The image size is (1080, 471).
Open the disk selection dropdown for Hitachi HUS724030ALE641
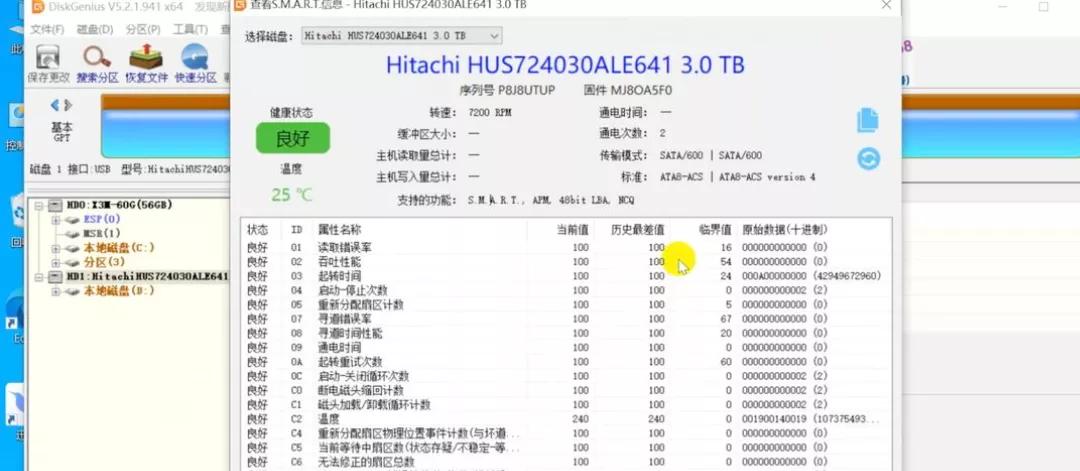(x=402, y=36)
